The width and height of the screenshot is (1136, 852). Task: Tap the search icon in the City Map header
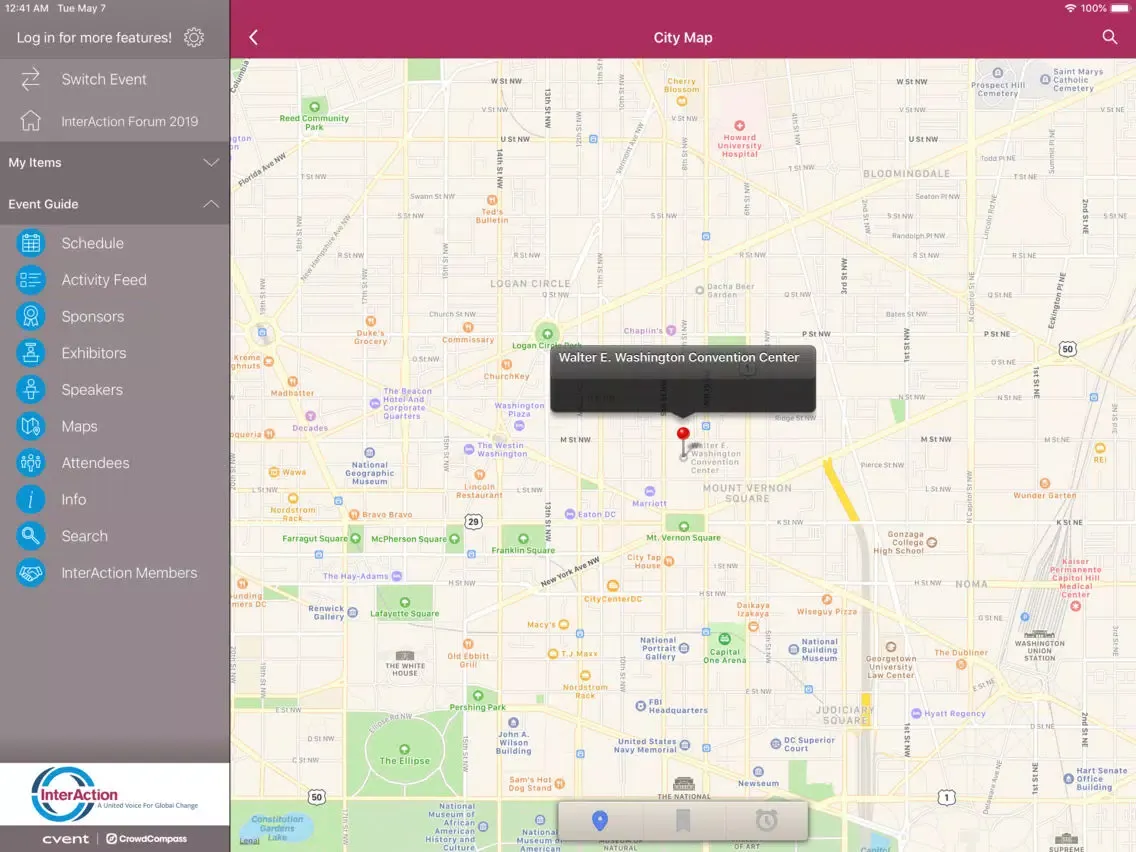pyautogui.click(x=1109, y=37)
